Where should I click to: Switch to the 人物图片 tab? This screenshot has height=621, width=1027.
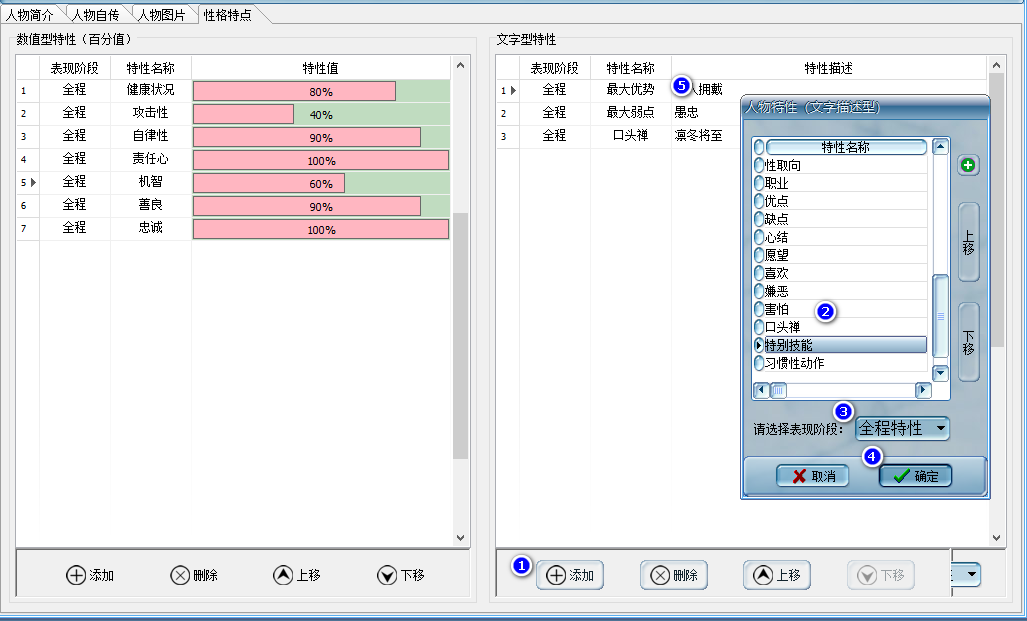tap(160, 14)
